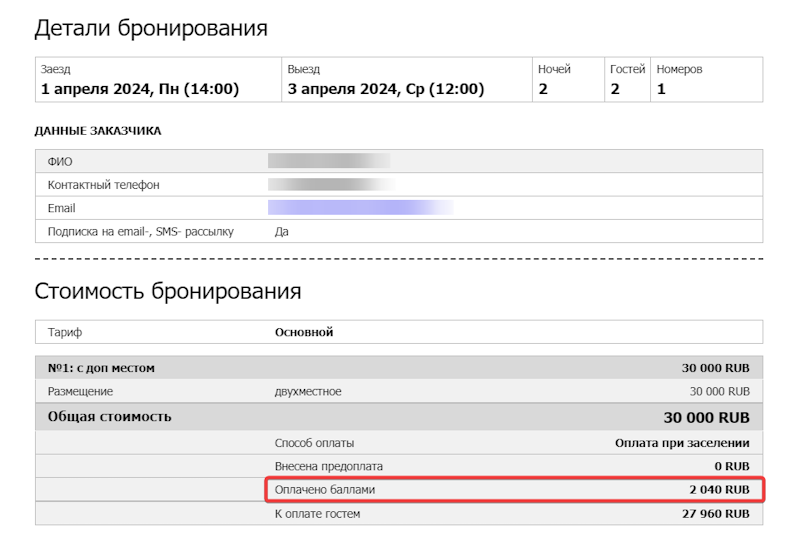Click prepayment amount '0 RUB'

point(732,467)
